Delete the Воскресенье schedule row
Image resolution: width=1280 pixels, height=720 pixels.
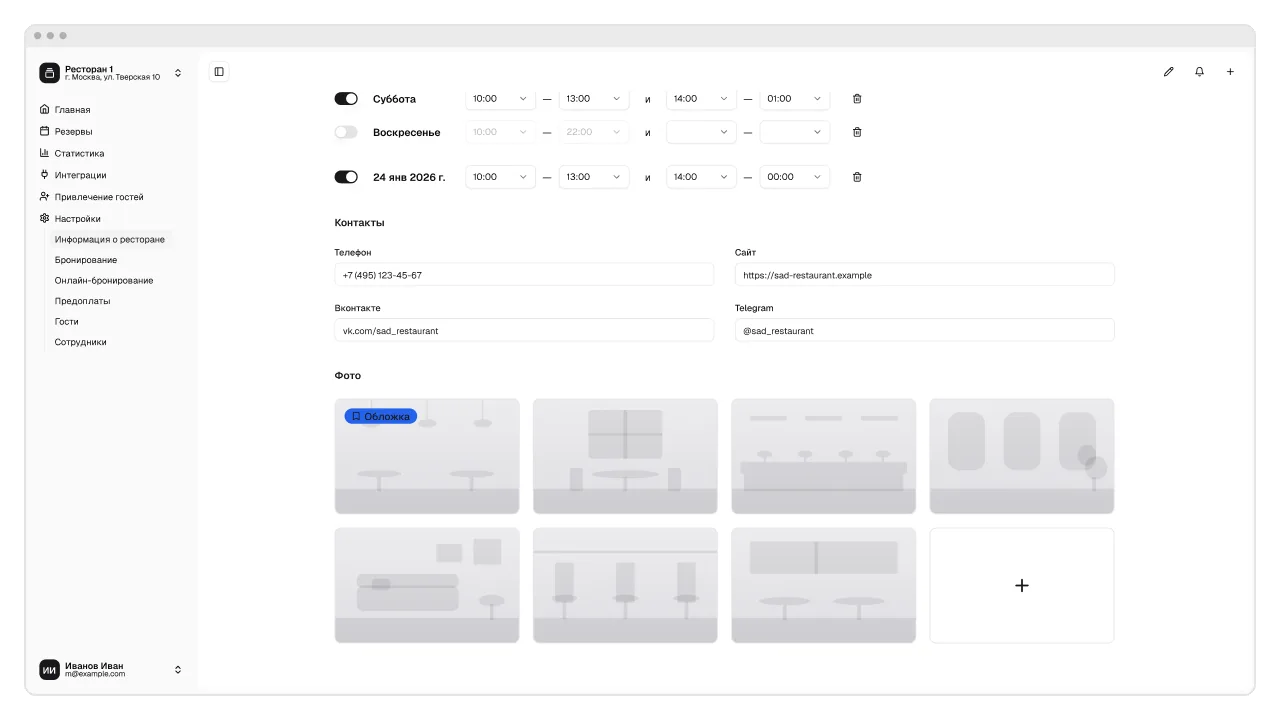[857, 132]
